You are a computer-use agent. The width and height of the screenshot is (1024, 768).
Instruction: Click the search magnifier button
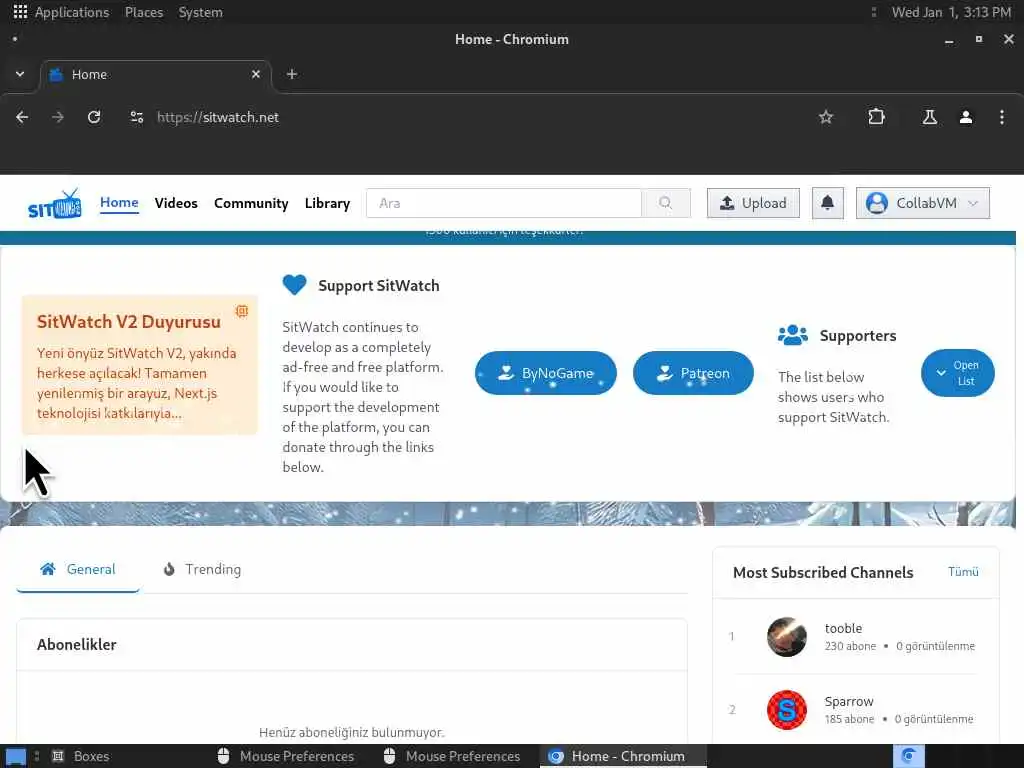(665, 203)
